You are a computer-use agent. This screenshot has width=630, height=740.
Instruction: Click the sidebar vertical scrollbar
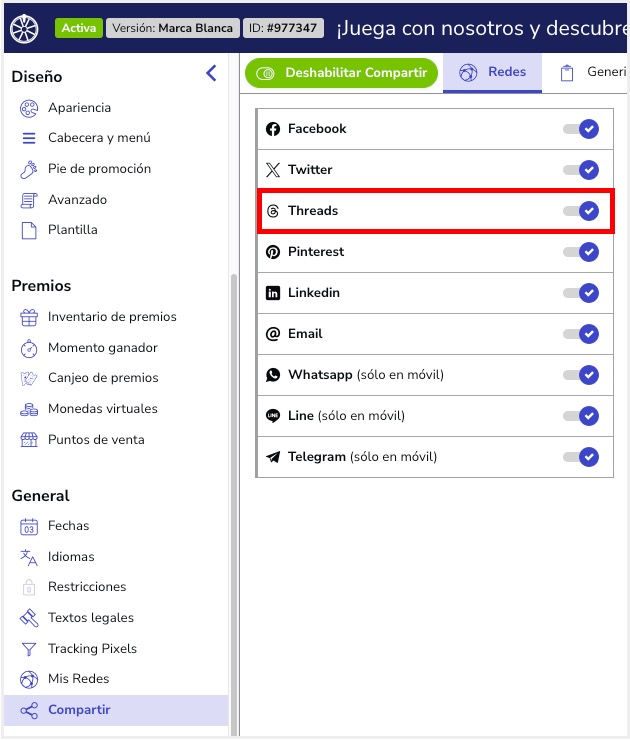233,505
